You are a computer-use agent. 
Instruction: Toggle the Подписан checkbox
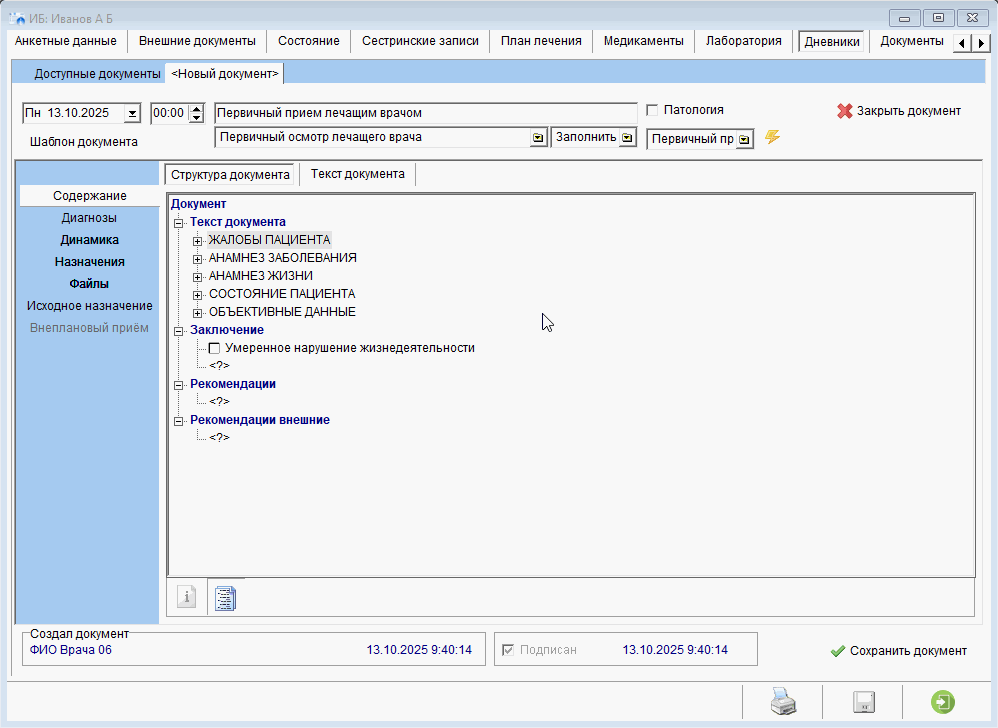tap(510, 650)
